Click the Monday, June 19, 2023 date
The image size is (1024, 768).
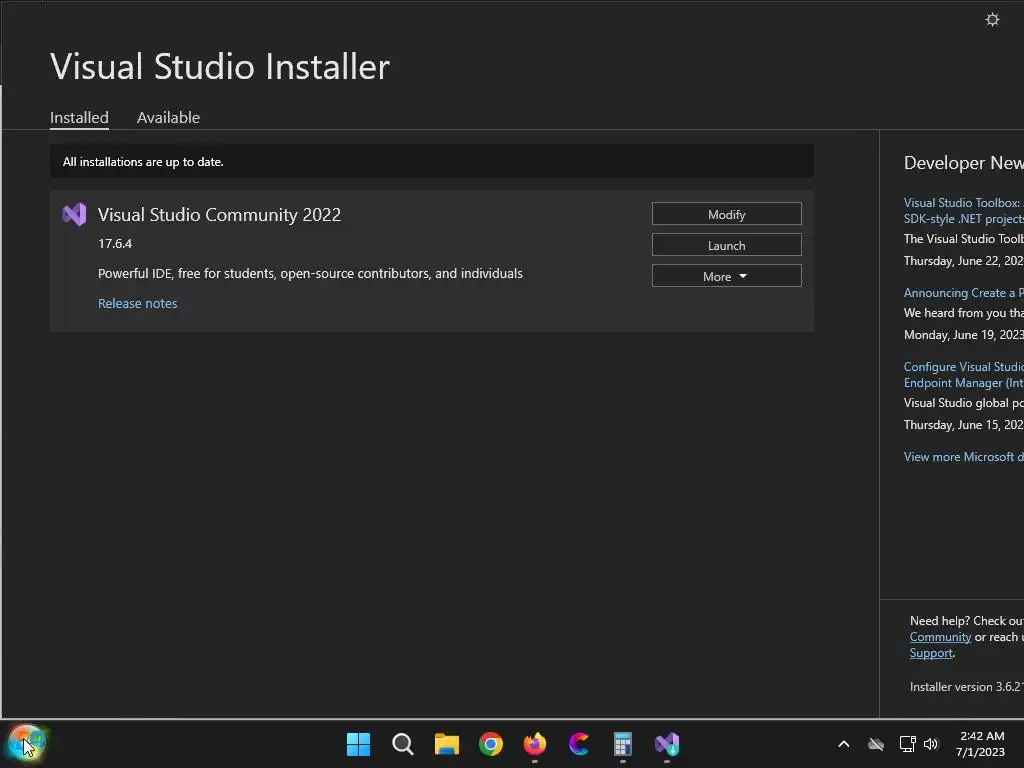pyautogui.click(x=963, y=334)
